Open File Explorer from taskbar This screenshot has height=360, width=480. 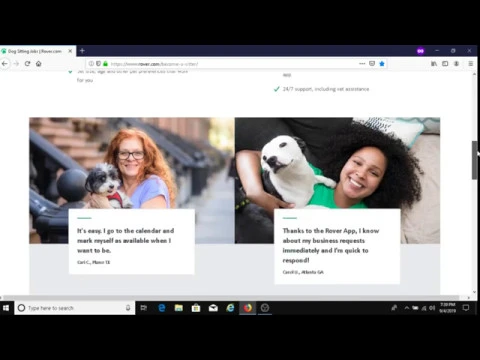[179, 308]
